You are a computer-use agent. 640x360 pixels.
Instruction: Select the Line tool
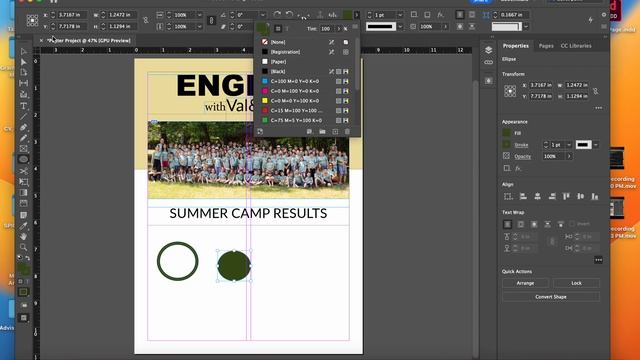(23, 117)
